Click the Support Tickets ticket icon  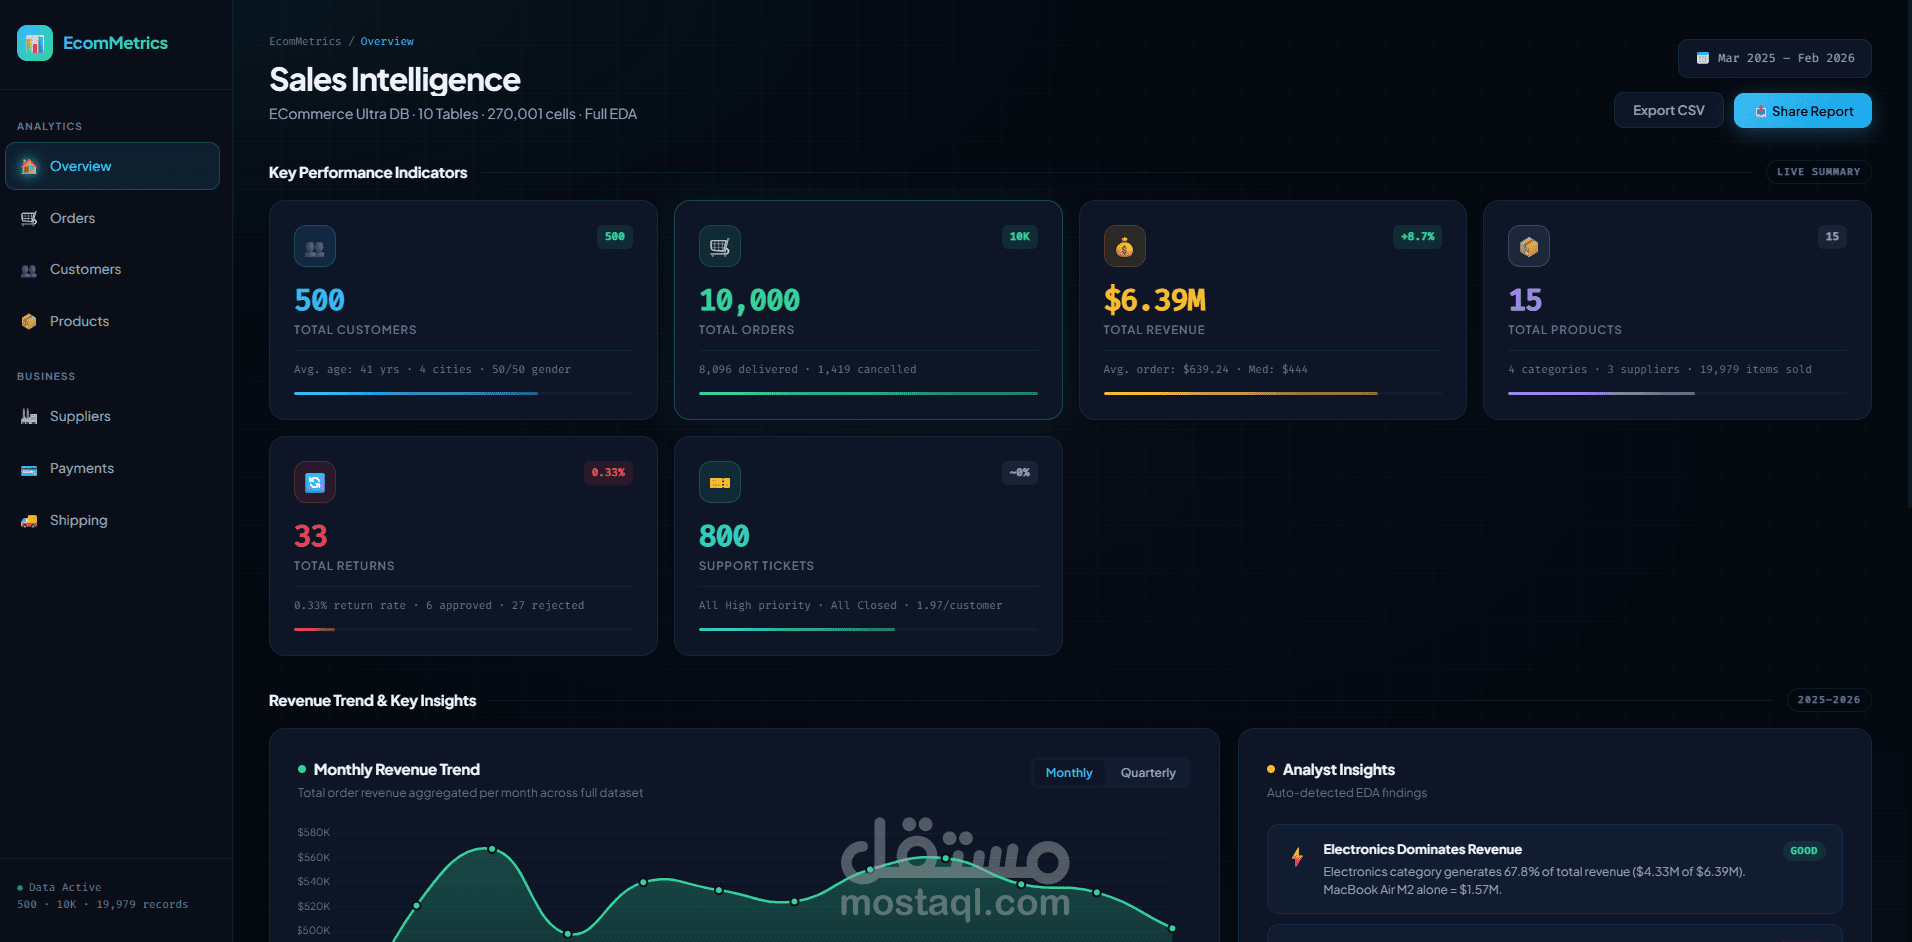point(720,483)
